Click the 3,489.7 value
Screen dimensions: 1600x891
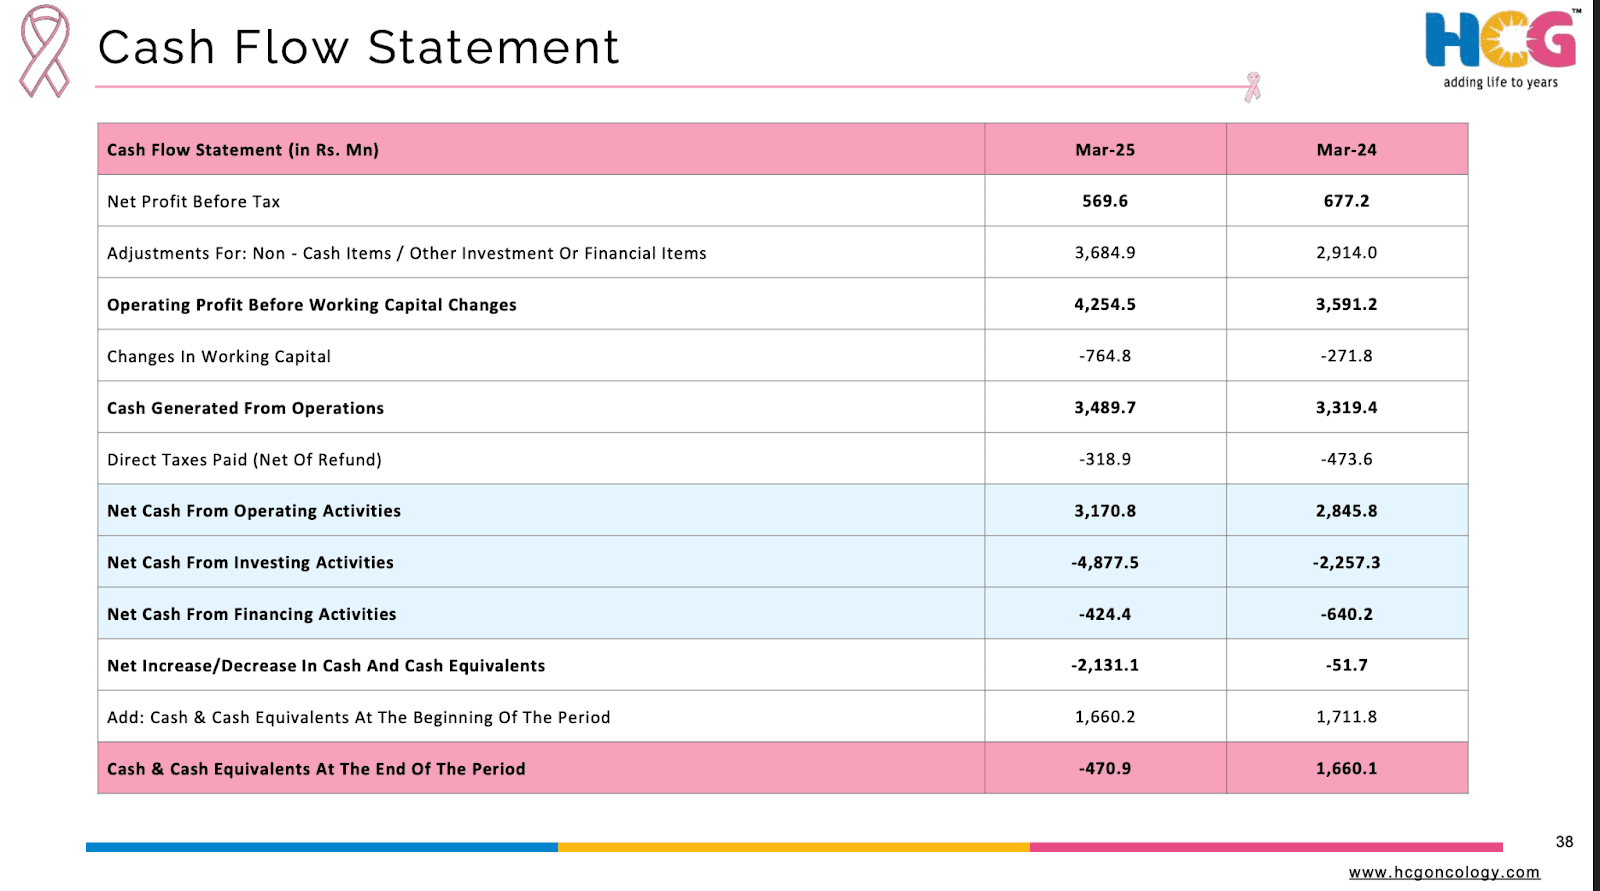click(x=1105, y=408)
